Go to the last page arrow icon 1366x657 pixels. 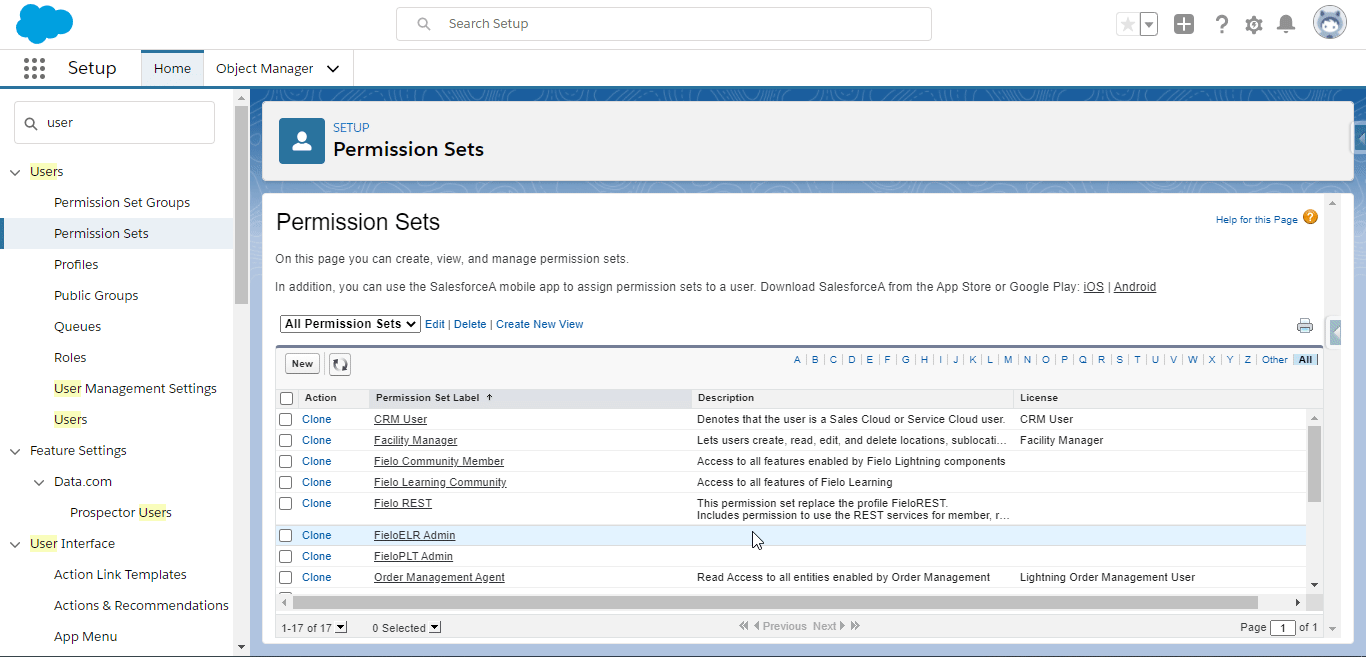pos(855,626)
